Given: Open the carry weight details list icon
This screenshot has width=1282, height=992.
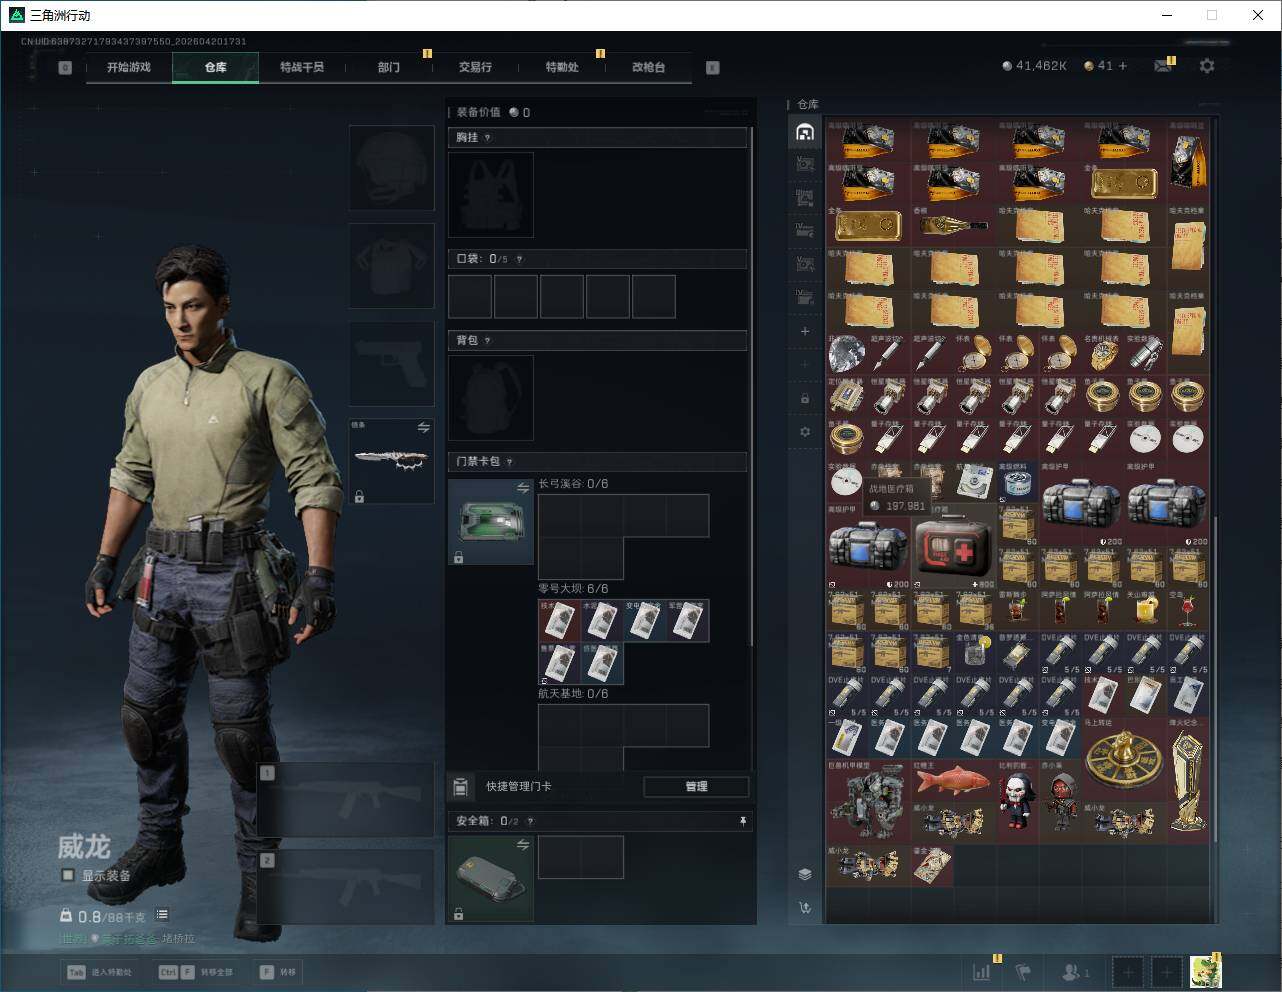Looking at the screenshot, I should 162,915.
